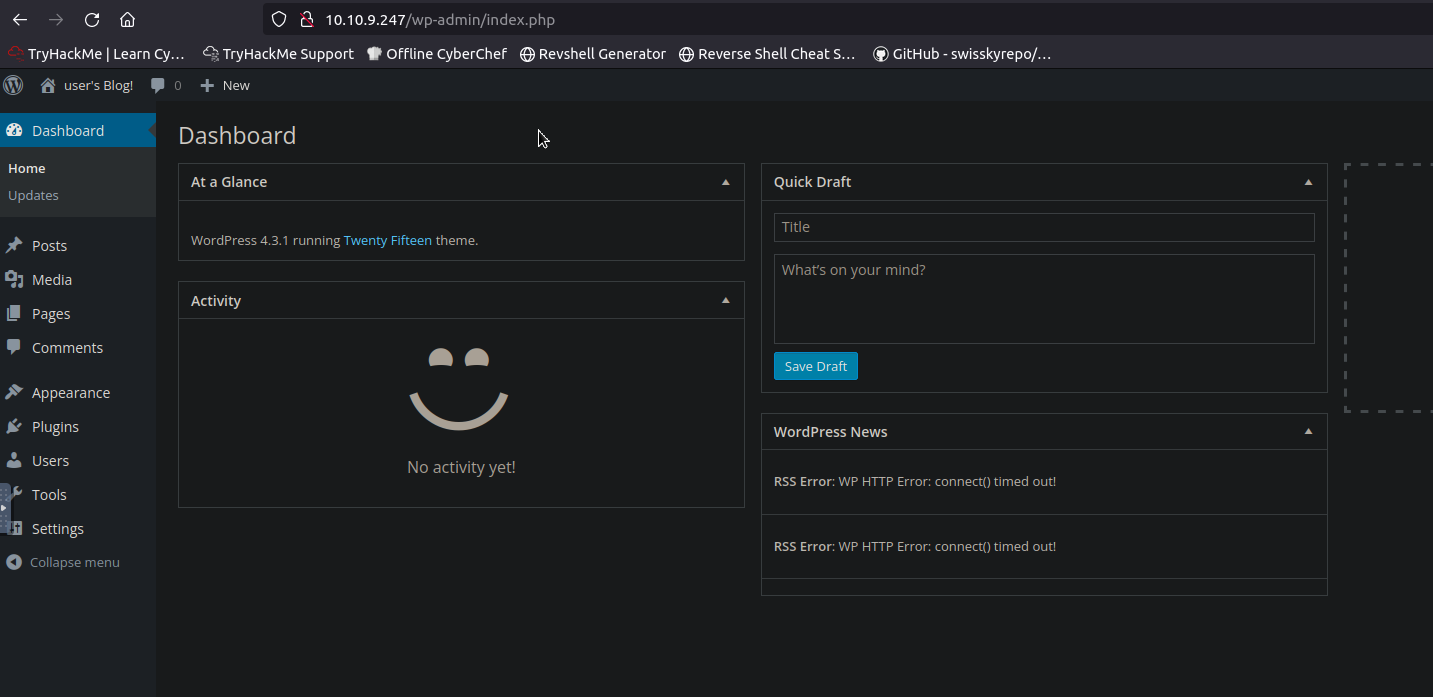Click the Save Draft button
This screenshot has width=1433, height=697.
coord(815,366)
